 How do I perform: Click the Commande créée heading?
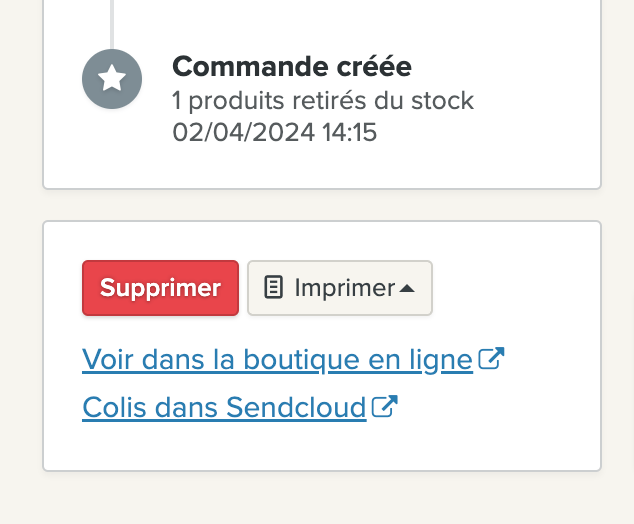point(292,67)
